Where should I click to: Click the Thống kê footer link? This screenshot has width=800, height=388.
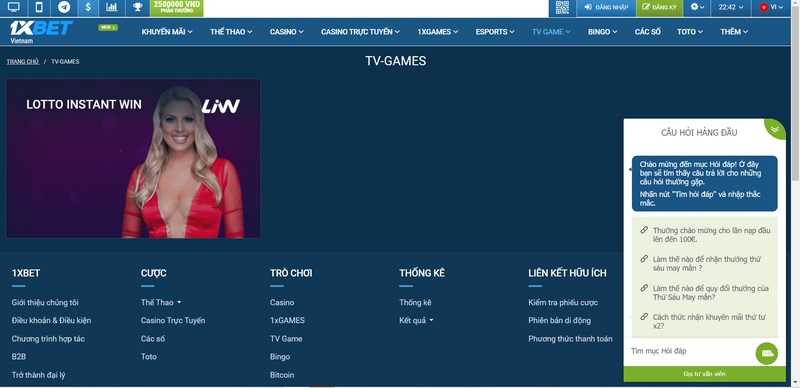[415, 302]
